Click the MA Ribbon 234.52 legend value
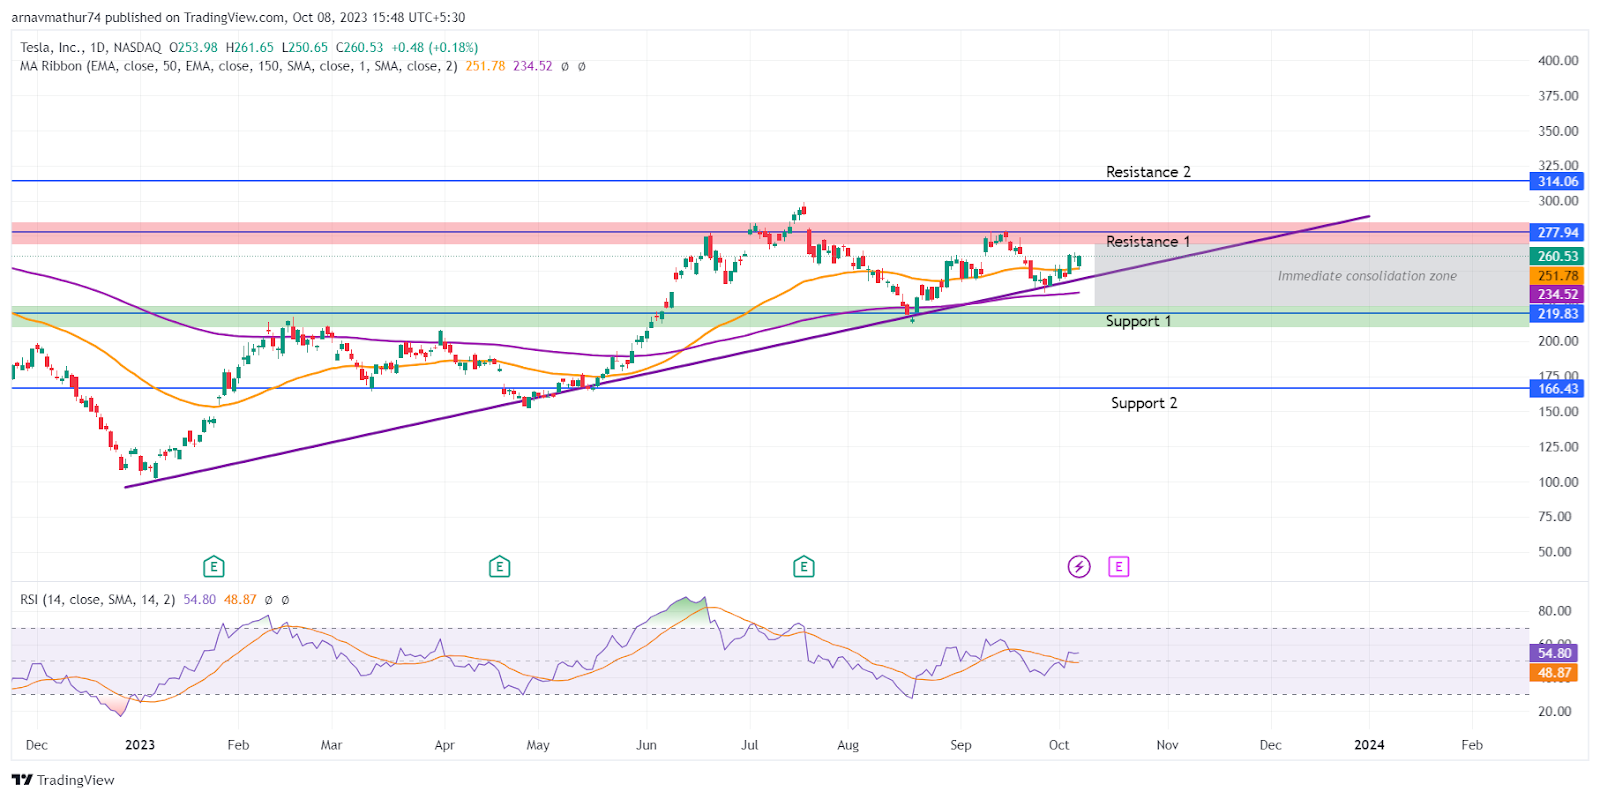The height and width of the screenshot is (799, 1600). point(532,66)
